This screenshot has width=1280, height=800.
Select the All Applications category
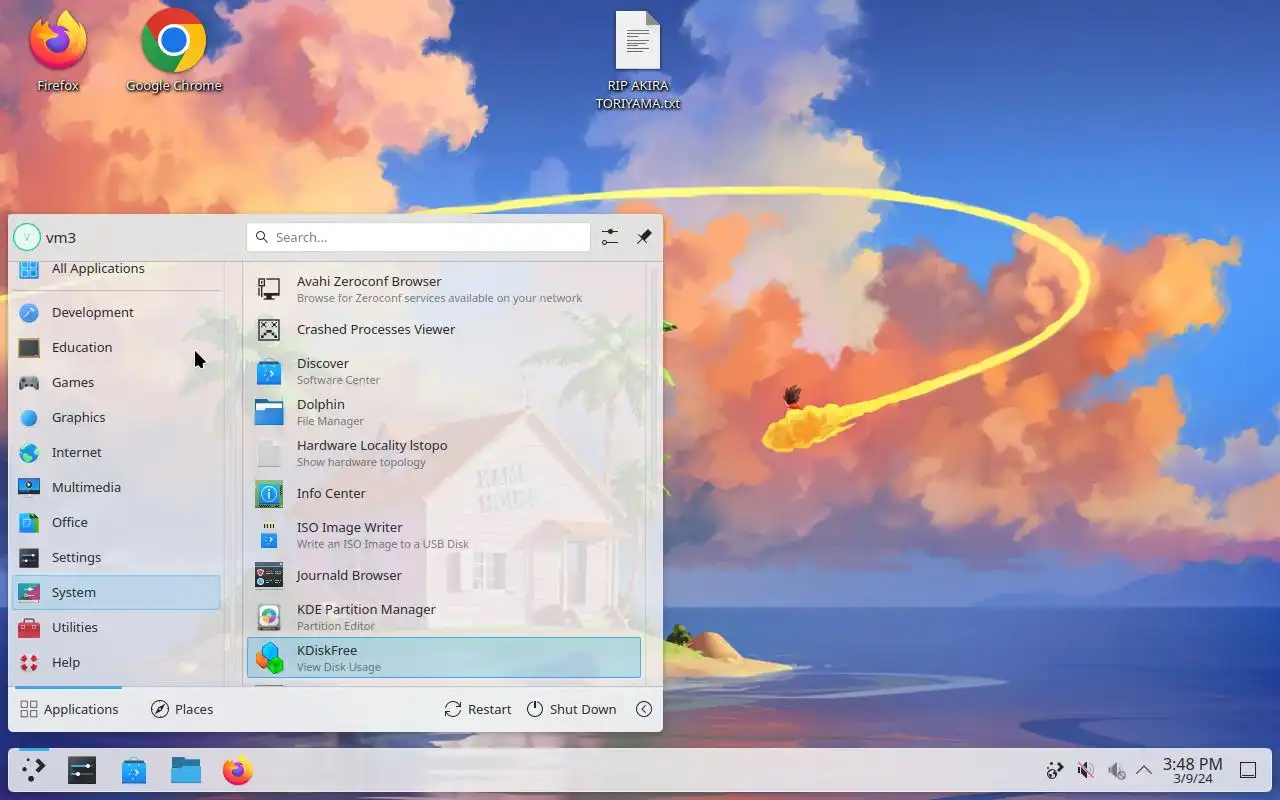116,269
